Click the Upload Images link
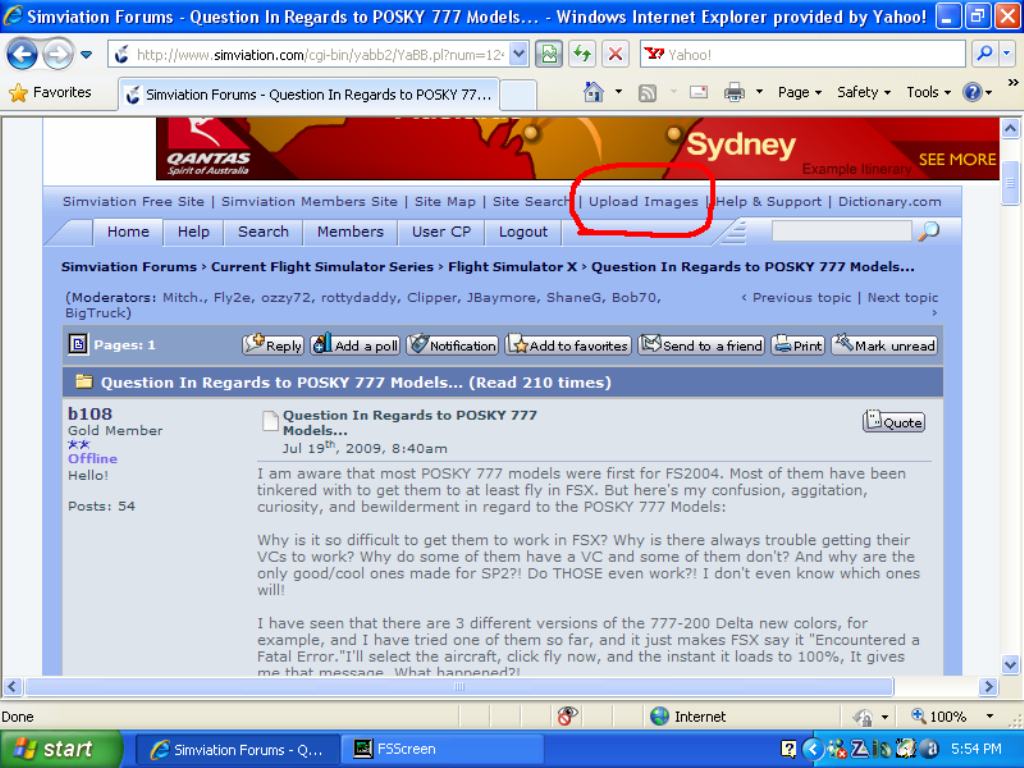 (643, 201)
